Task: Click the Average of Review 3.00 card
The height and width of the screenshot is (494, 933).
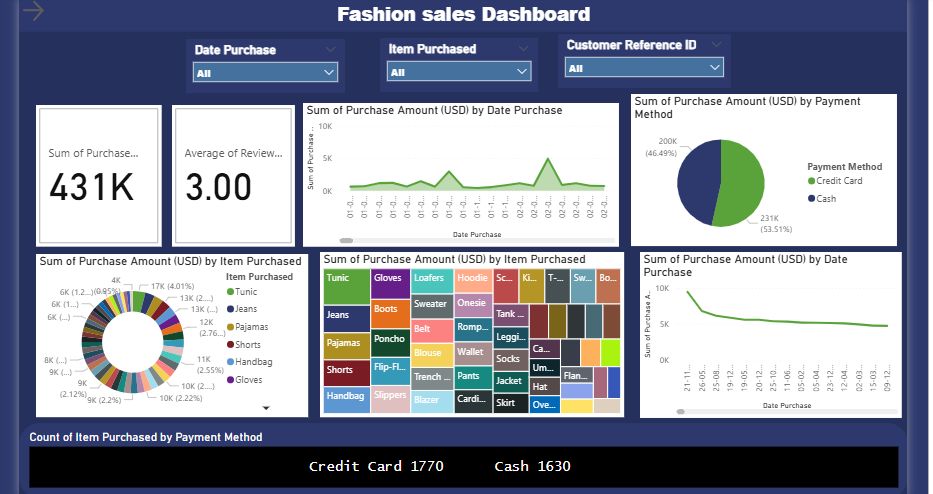Action: coord(234,176)
